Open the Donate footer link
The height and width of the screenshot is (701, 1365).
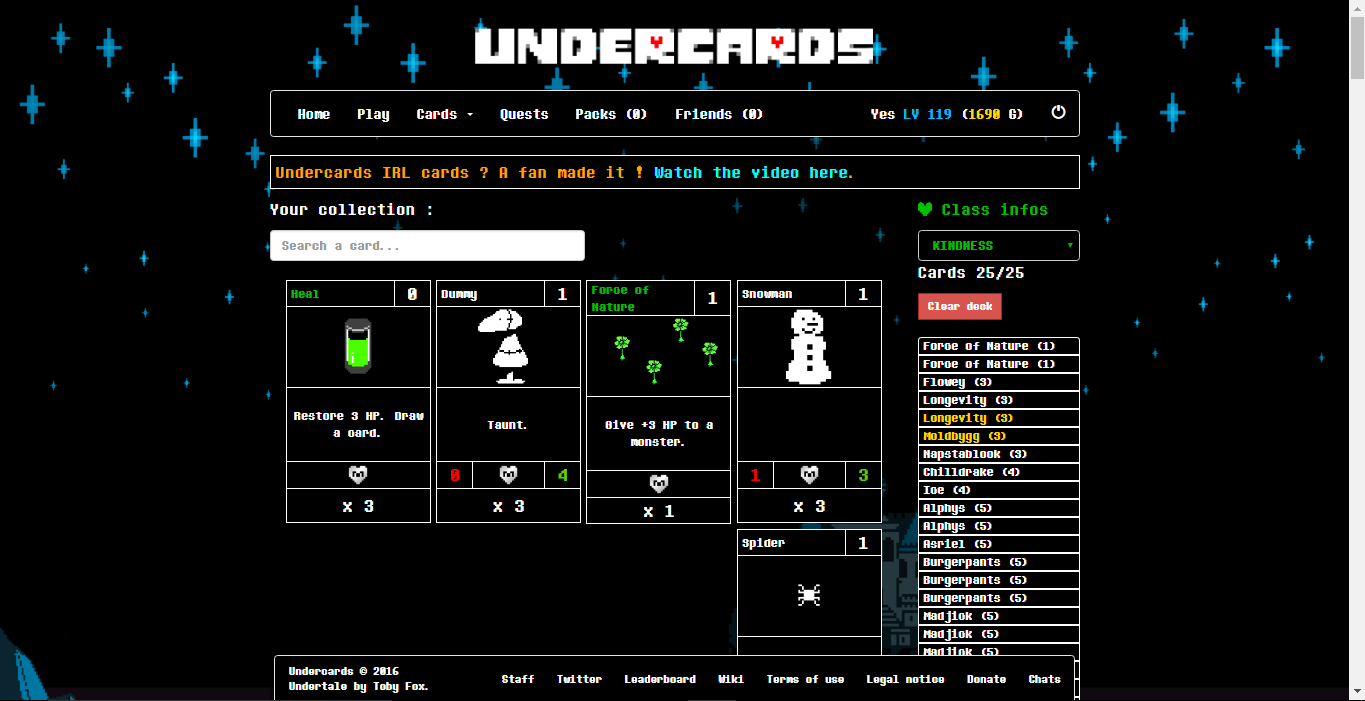click(x=986, y=679)
